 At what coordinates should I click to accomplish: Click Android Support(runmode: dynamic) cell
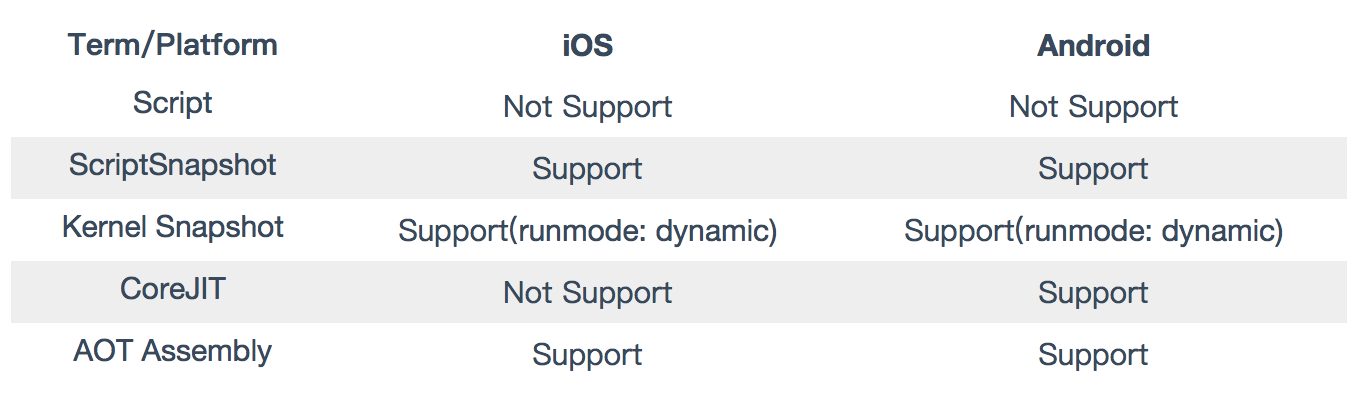tap(1093, 231)
